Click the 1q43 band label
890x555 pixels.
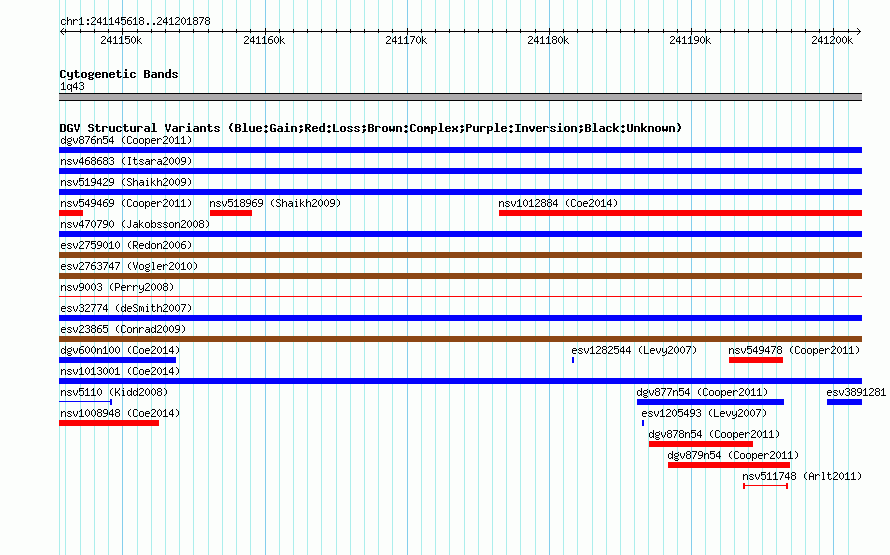72,86
